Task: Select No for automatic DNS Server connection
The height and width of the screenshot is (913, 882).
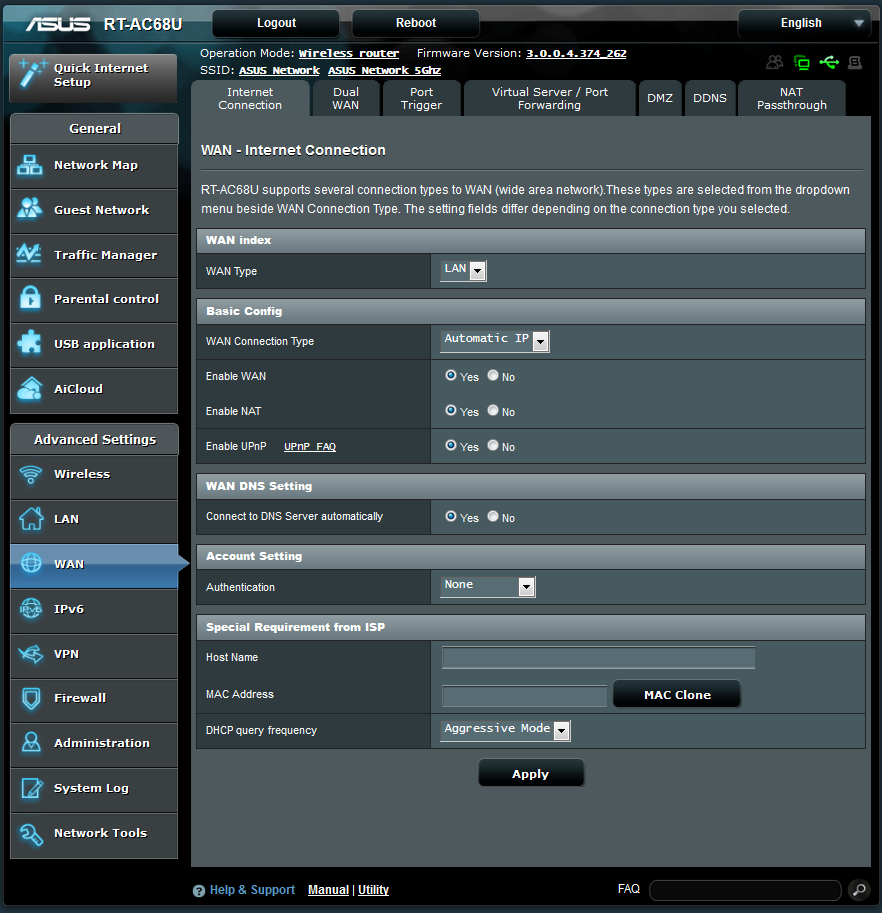Action: (x=493, y=516)
